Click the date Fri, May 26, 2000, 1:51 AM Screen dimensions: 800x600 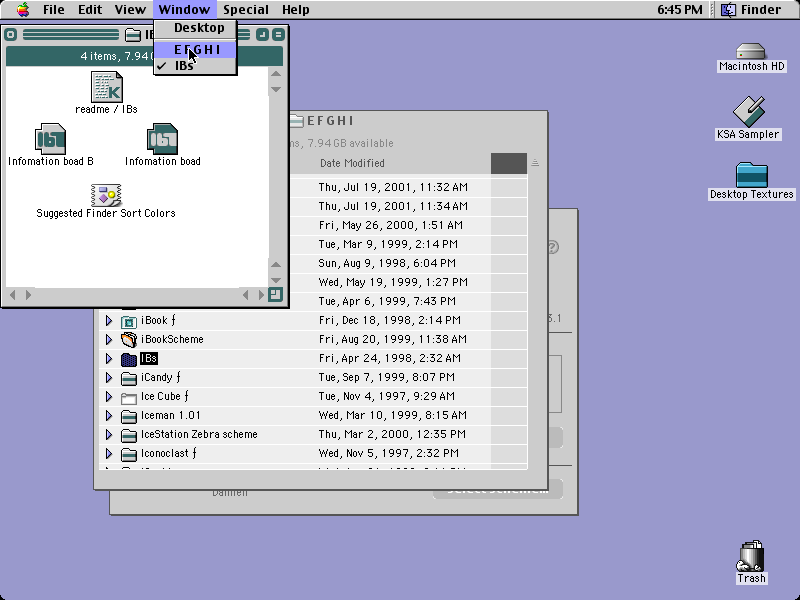tap(390, 225)
